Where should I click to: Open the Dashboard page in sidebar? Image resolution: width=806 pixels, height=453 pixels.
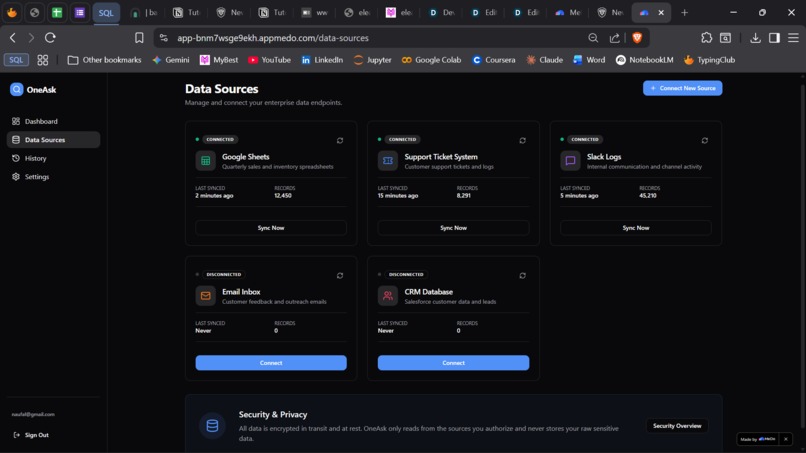53,121
